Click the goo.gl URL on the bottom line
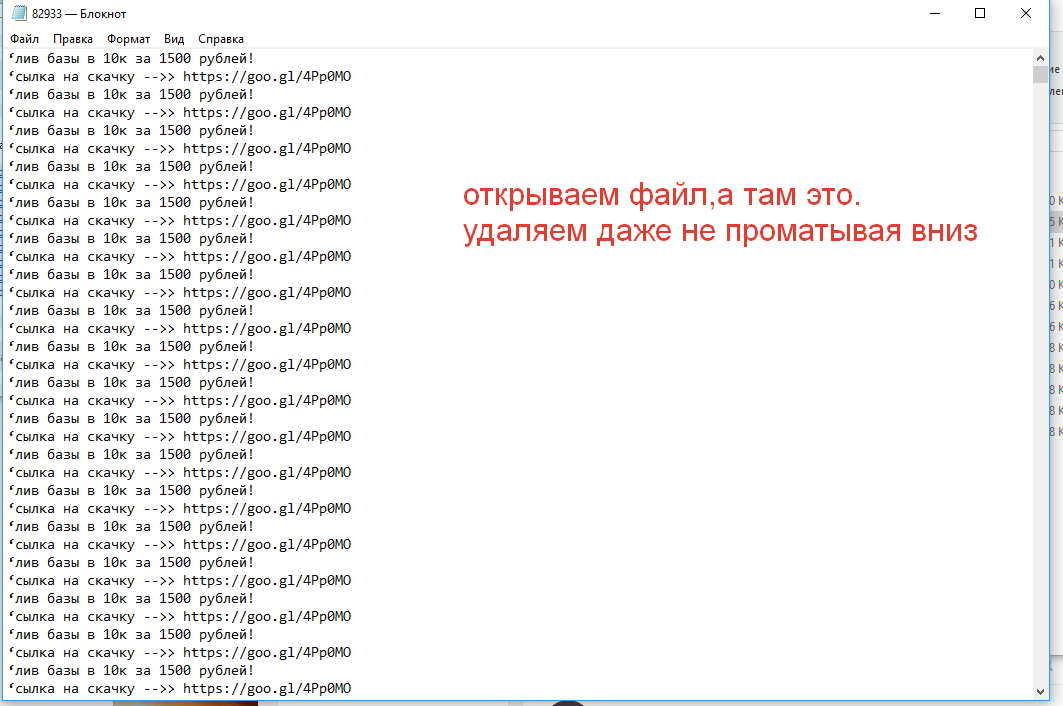The image size is (1063, 706). point(267,689)
